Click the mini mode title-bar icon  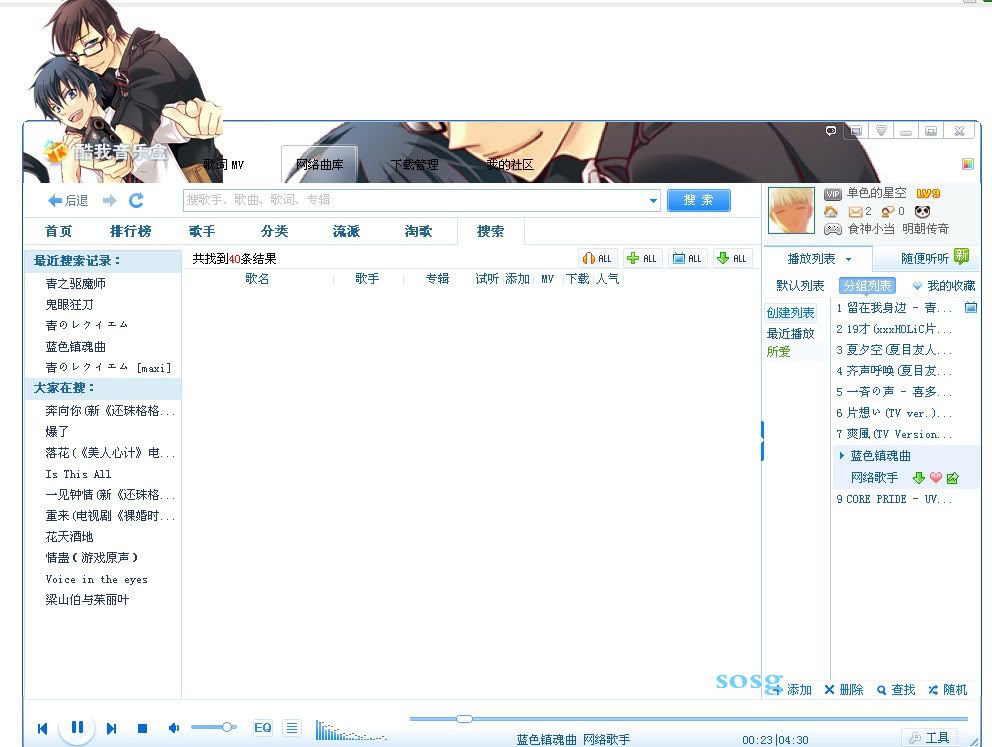point(856,131)
